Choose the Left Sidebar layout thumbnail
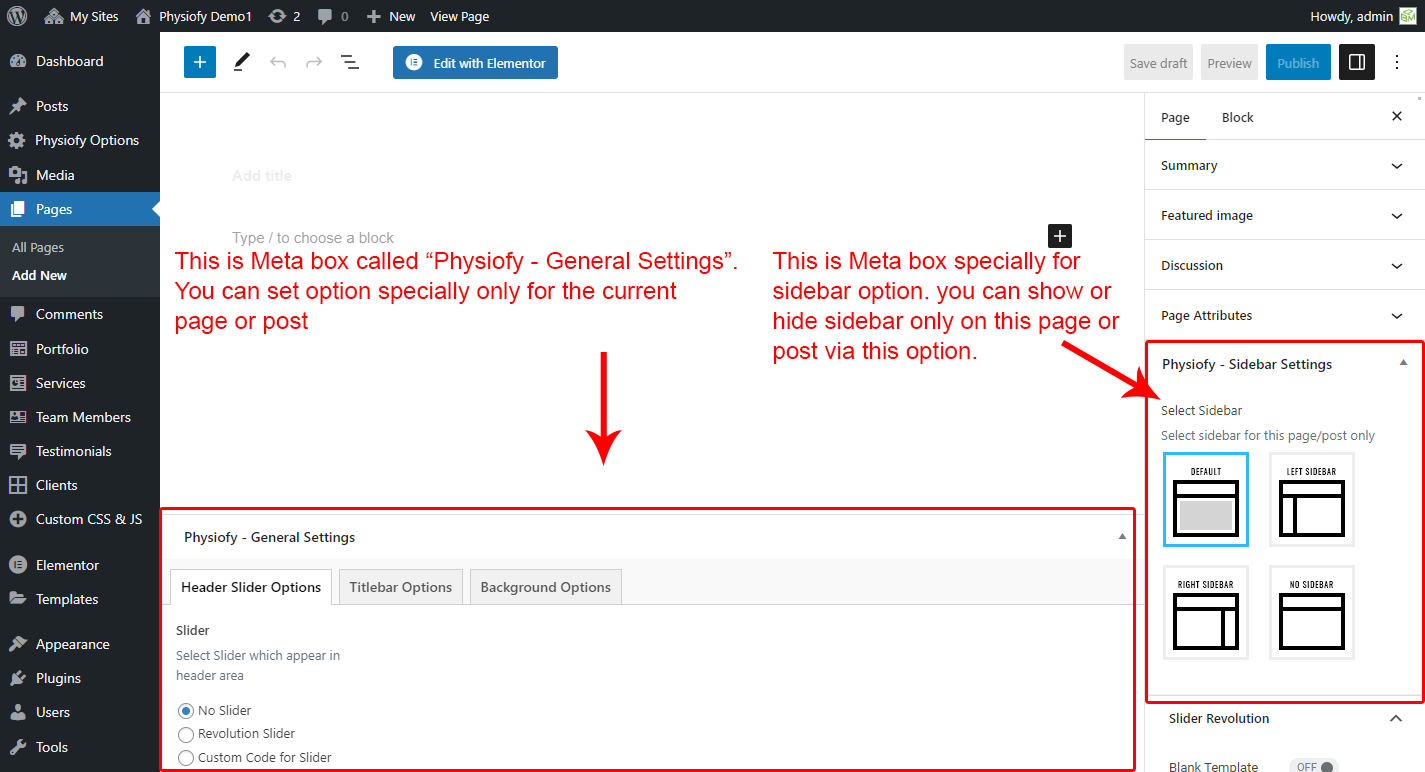Screen dimensions: 1425x772 [1311, 500]
